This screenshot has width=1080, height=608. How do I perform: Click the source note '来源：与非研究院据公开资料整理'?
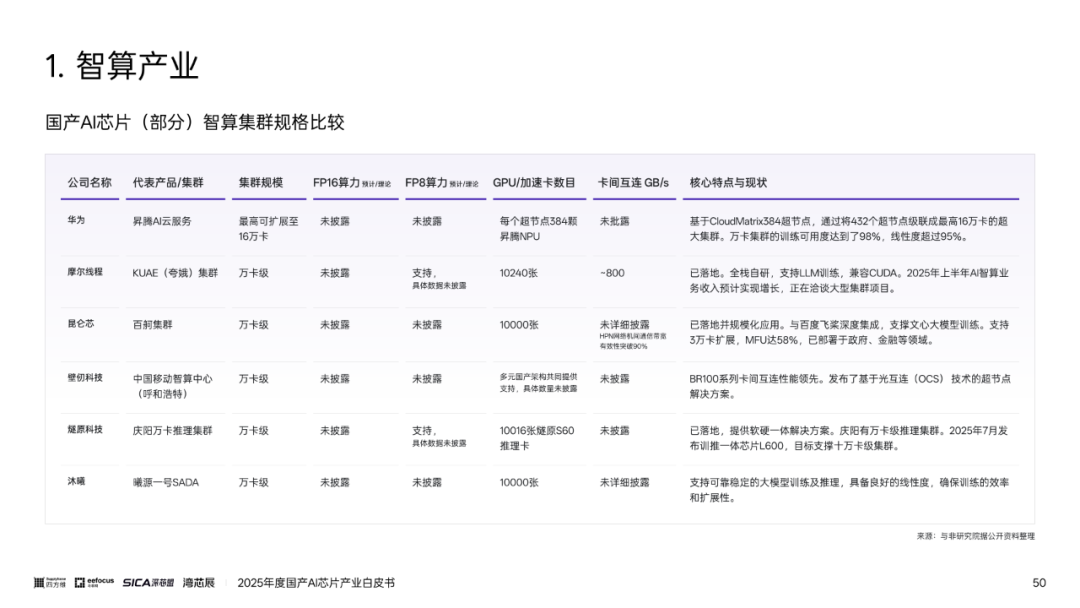(x=975, y=536)
